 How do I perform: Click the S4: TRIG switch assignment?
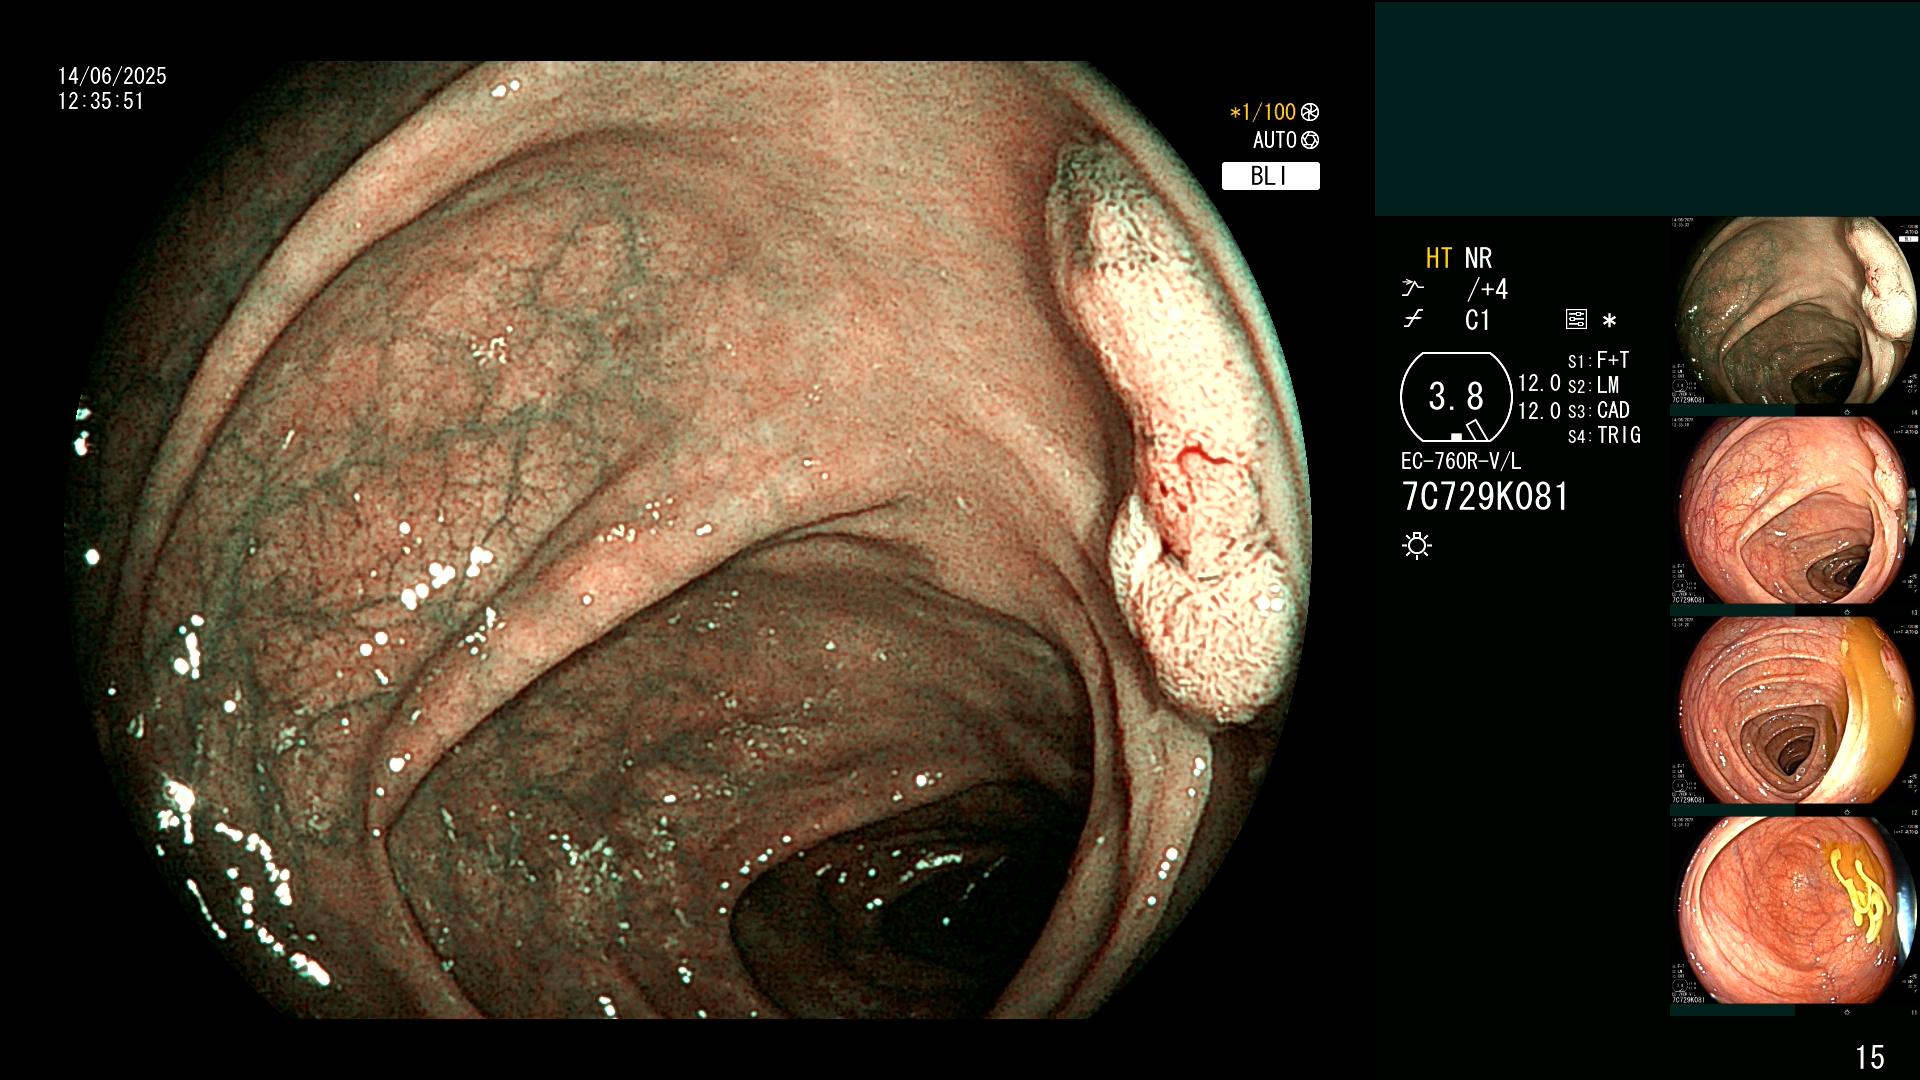(x=1604, y=435)
